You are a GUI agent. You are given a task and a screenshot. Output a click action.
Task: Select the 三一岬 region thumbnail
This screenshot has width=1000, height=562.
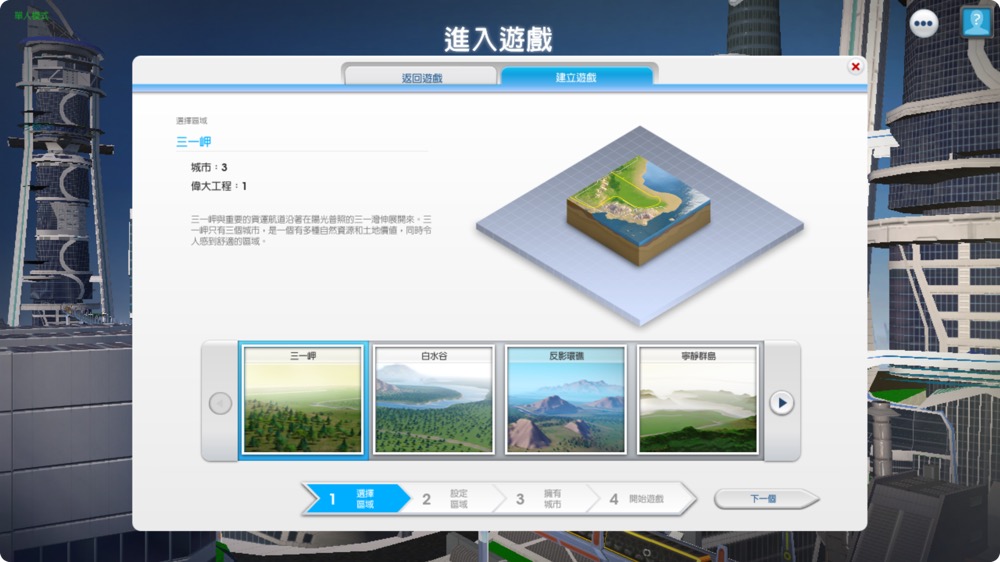(x=302, y=400)
